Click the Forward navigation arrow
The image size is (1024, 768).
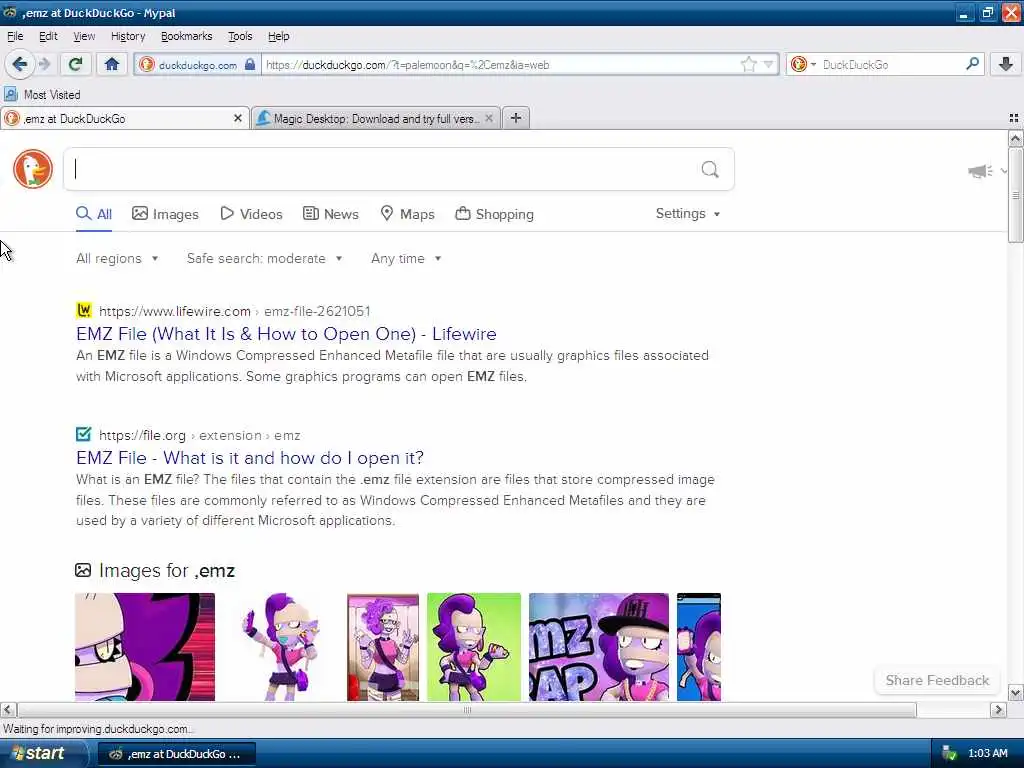pyautogui.click(x=44, y=64)
